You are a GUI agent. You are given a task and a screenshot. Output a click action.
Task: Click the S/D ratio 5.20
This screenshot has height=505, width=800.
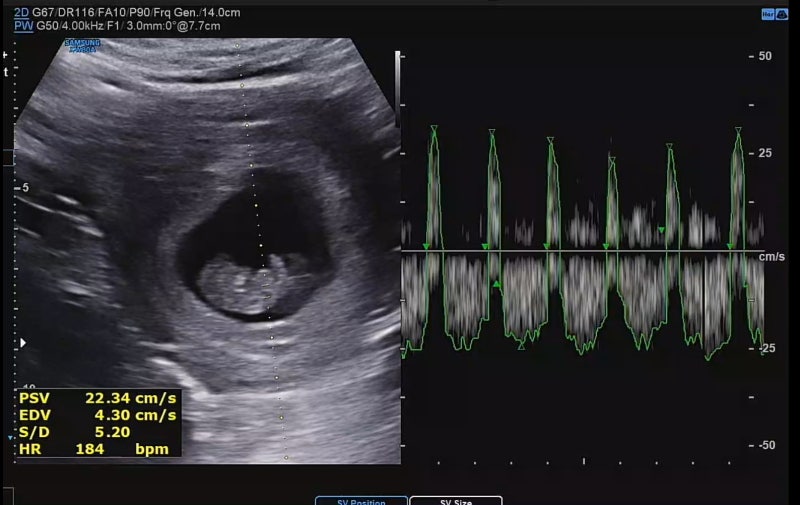click(112, 432)
